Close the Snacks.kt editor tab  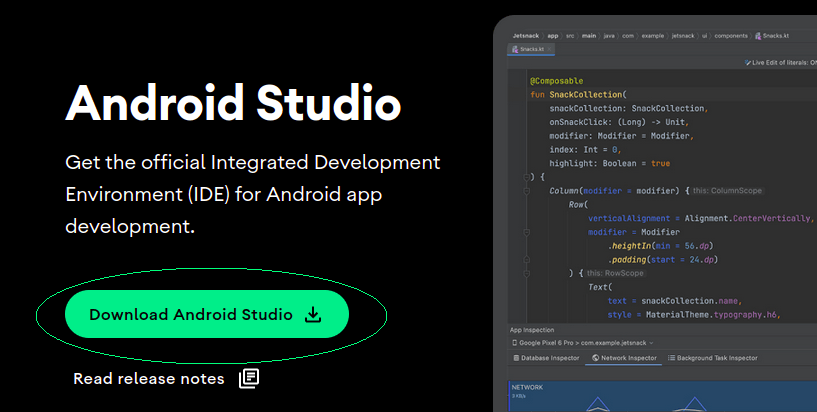pos(549,49)
